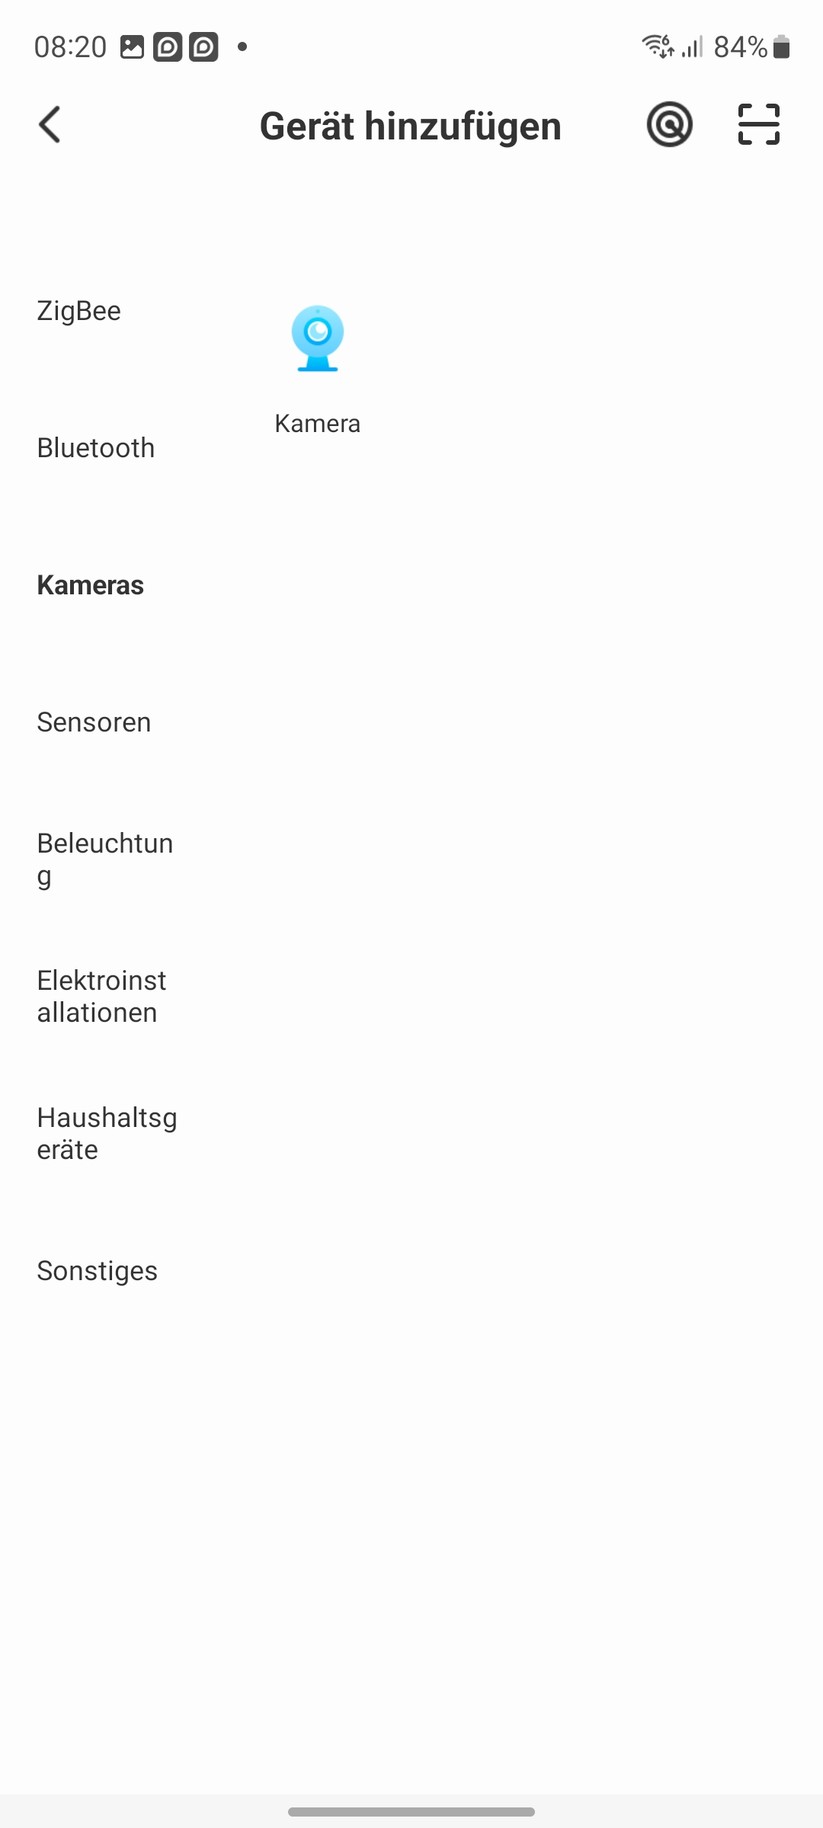Open the Beleuchtung category
The height and width of the screenshot is (1828, 823).
point(105,859)
